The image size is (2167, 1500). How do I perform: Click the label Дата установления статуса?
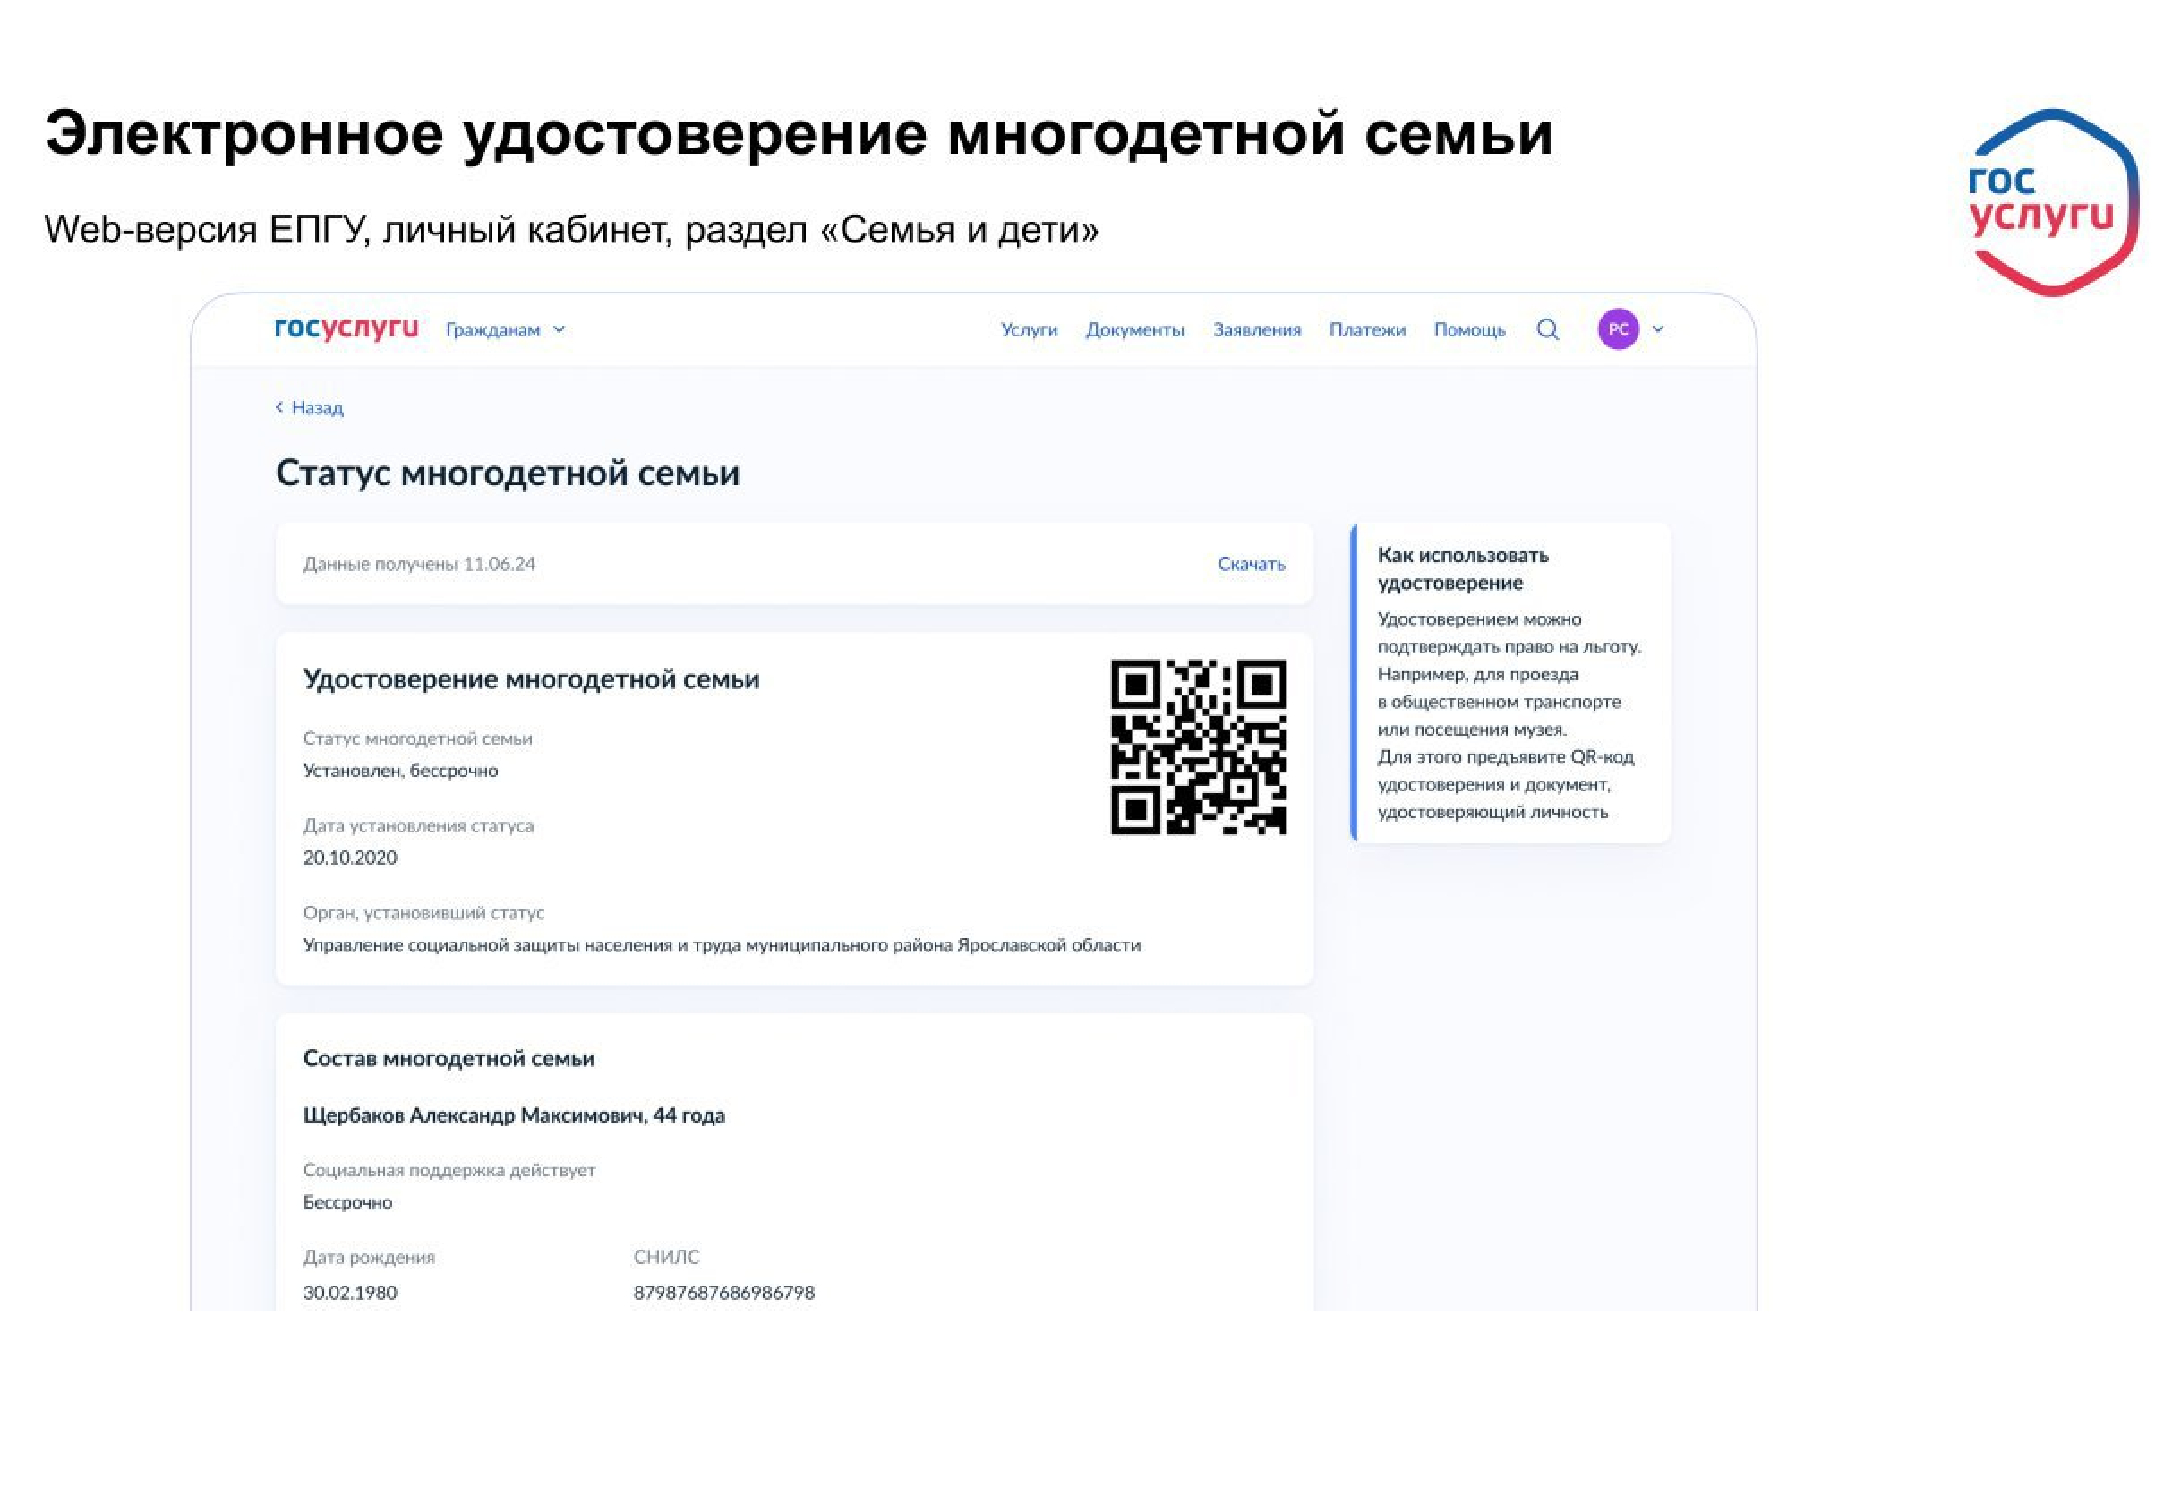[419, 826]
